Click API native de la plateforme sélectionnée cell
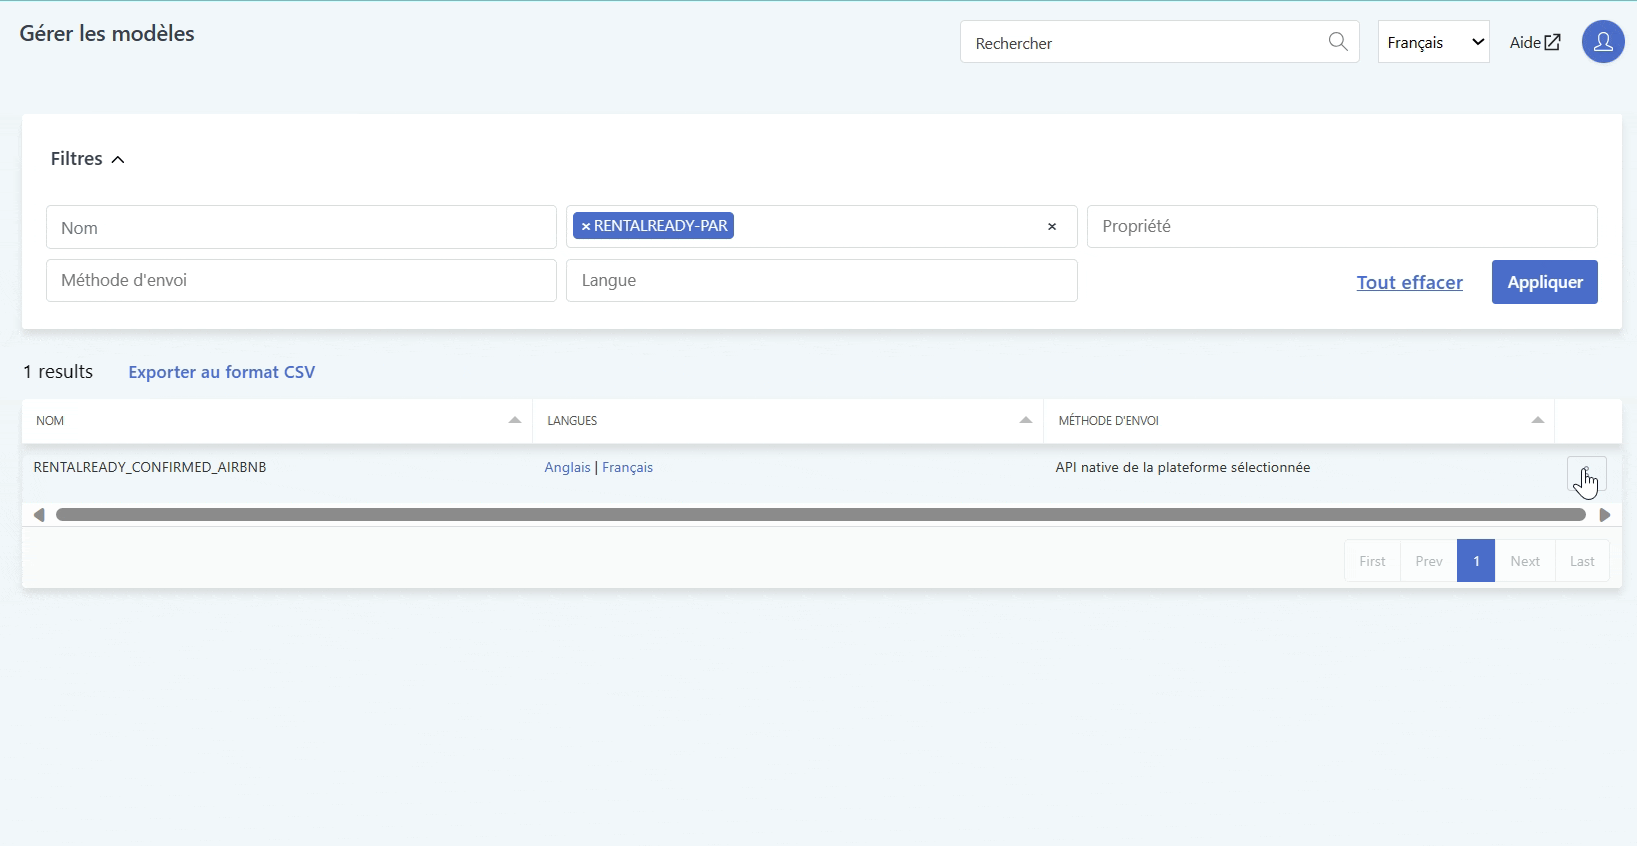 click(1183, 467)
